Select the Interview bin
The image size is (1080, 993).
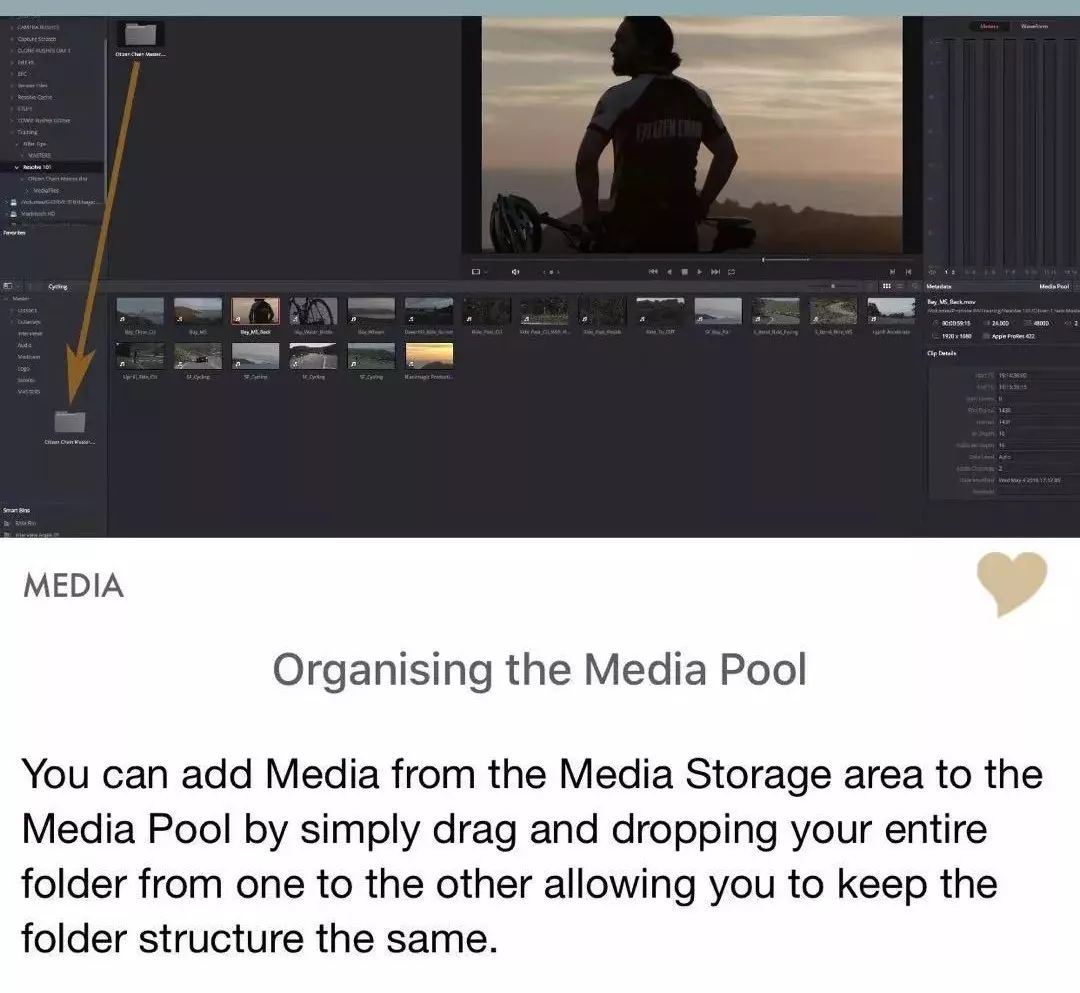click(30, 333)
